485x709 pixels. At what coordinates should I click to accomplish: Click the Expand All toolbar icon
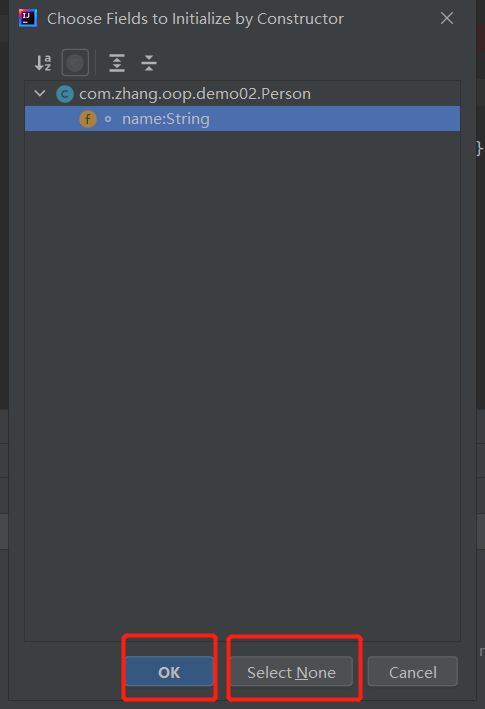click(117, 63)
